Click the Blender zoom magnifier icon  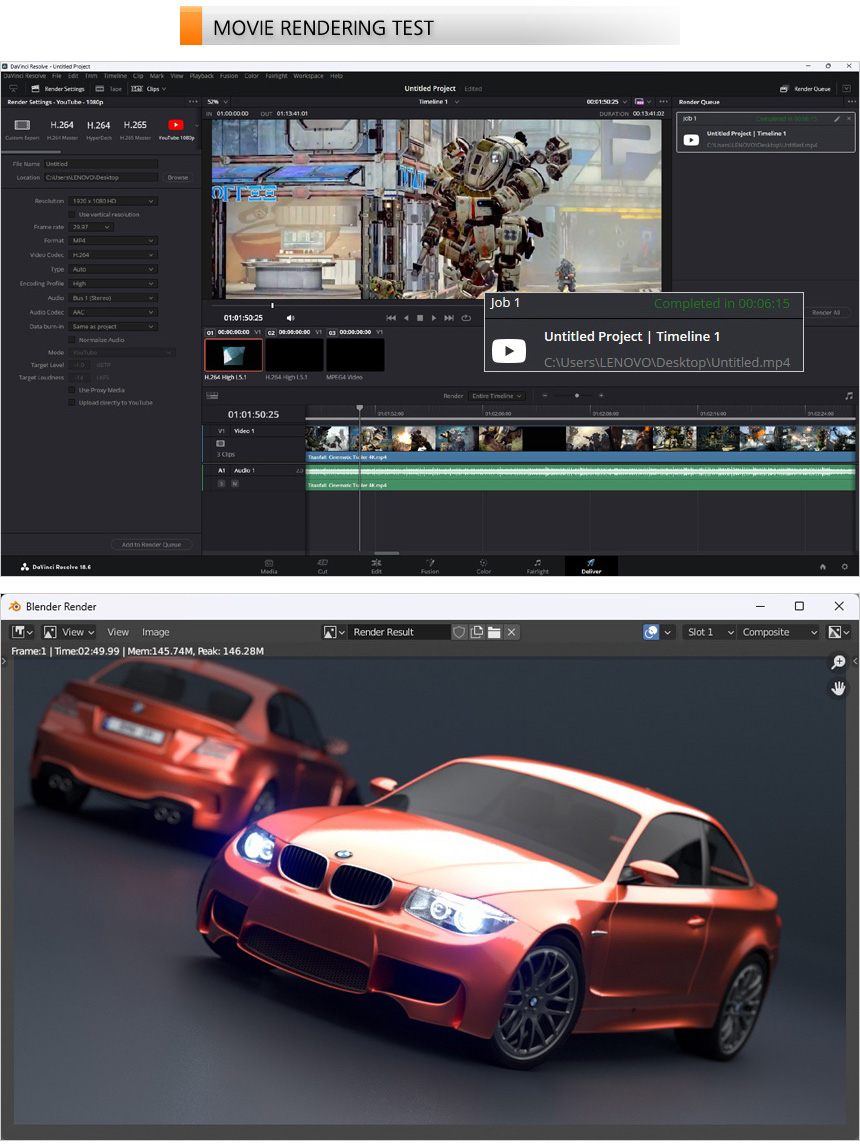pos(838,662)
